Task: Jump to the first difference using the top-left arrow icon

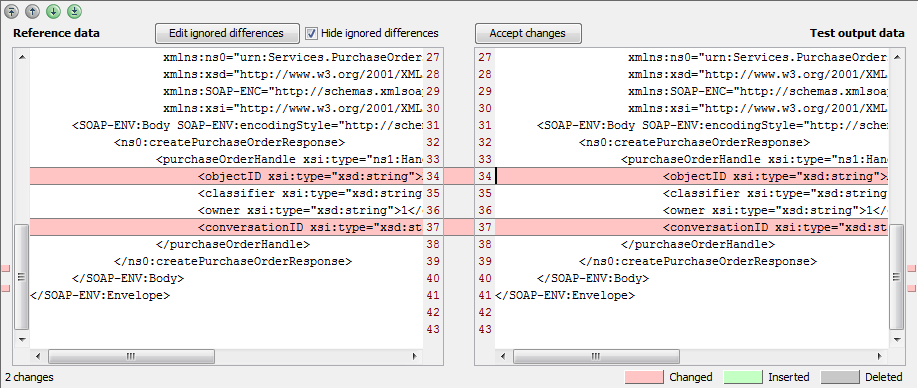Action: [x=12, y=10]
